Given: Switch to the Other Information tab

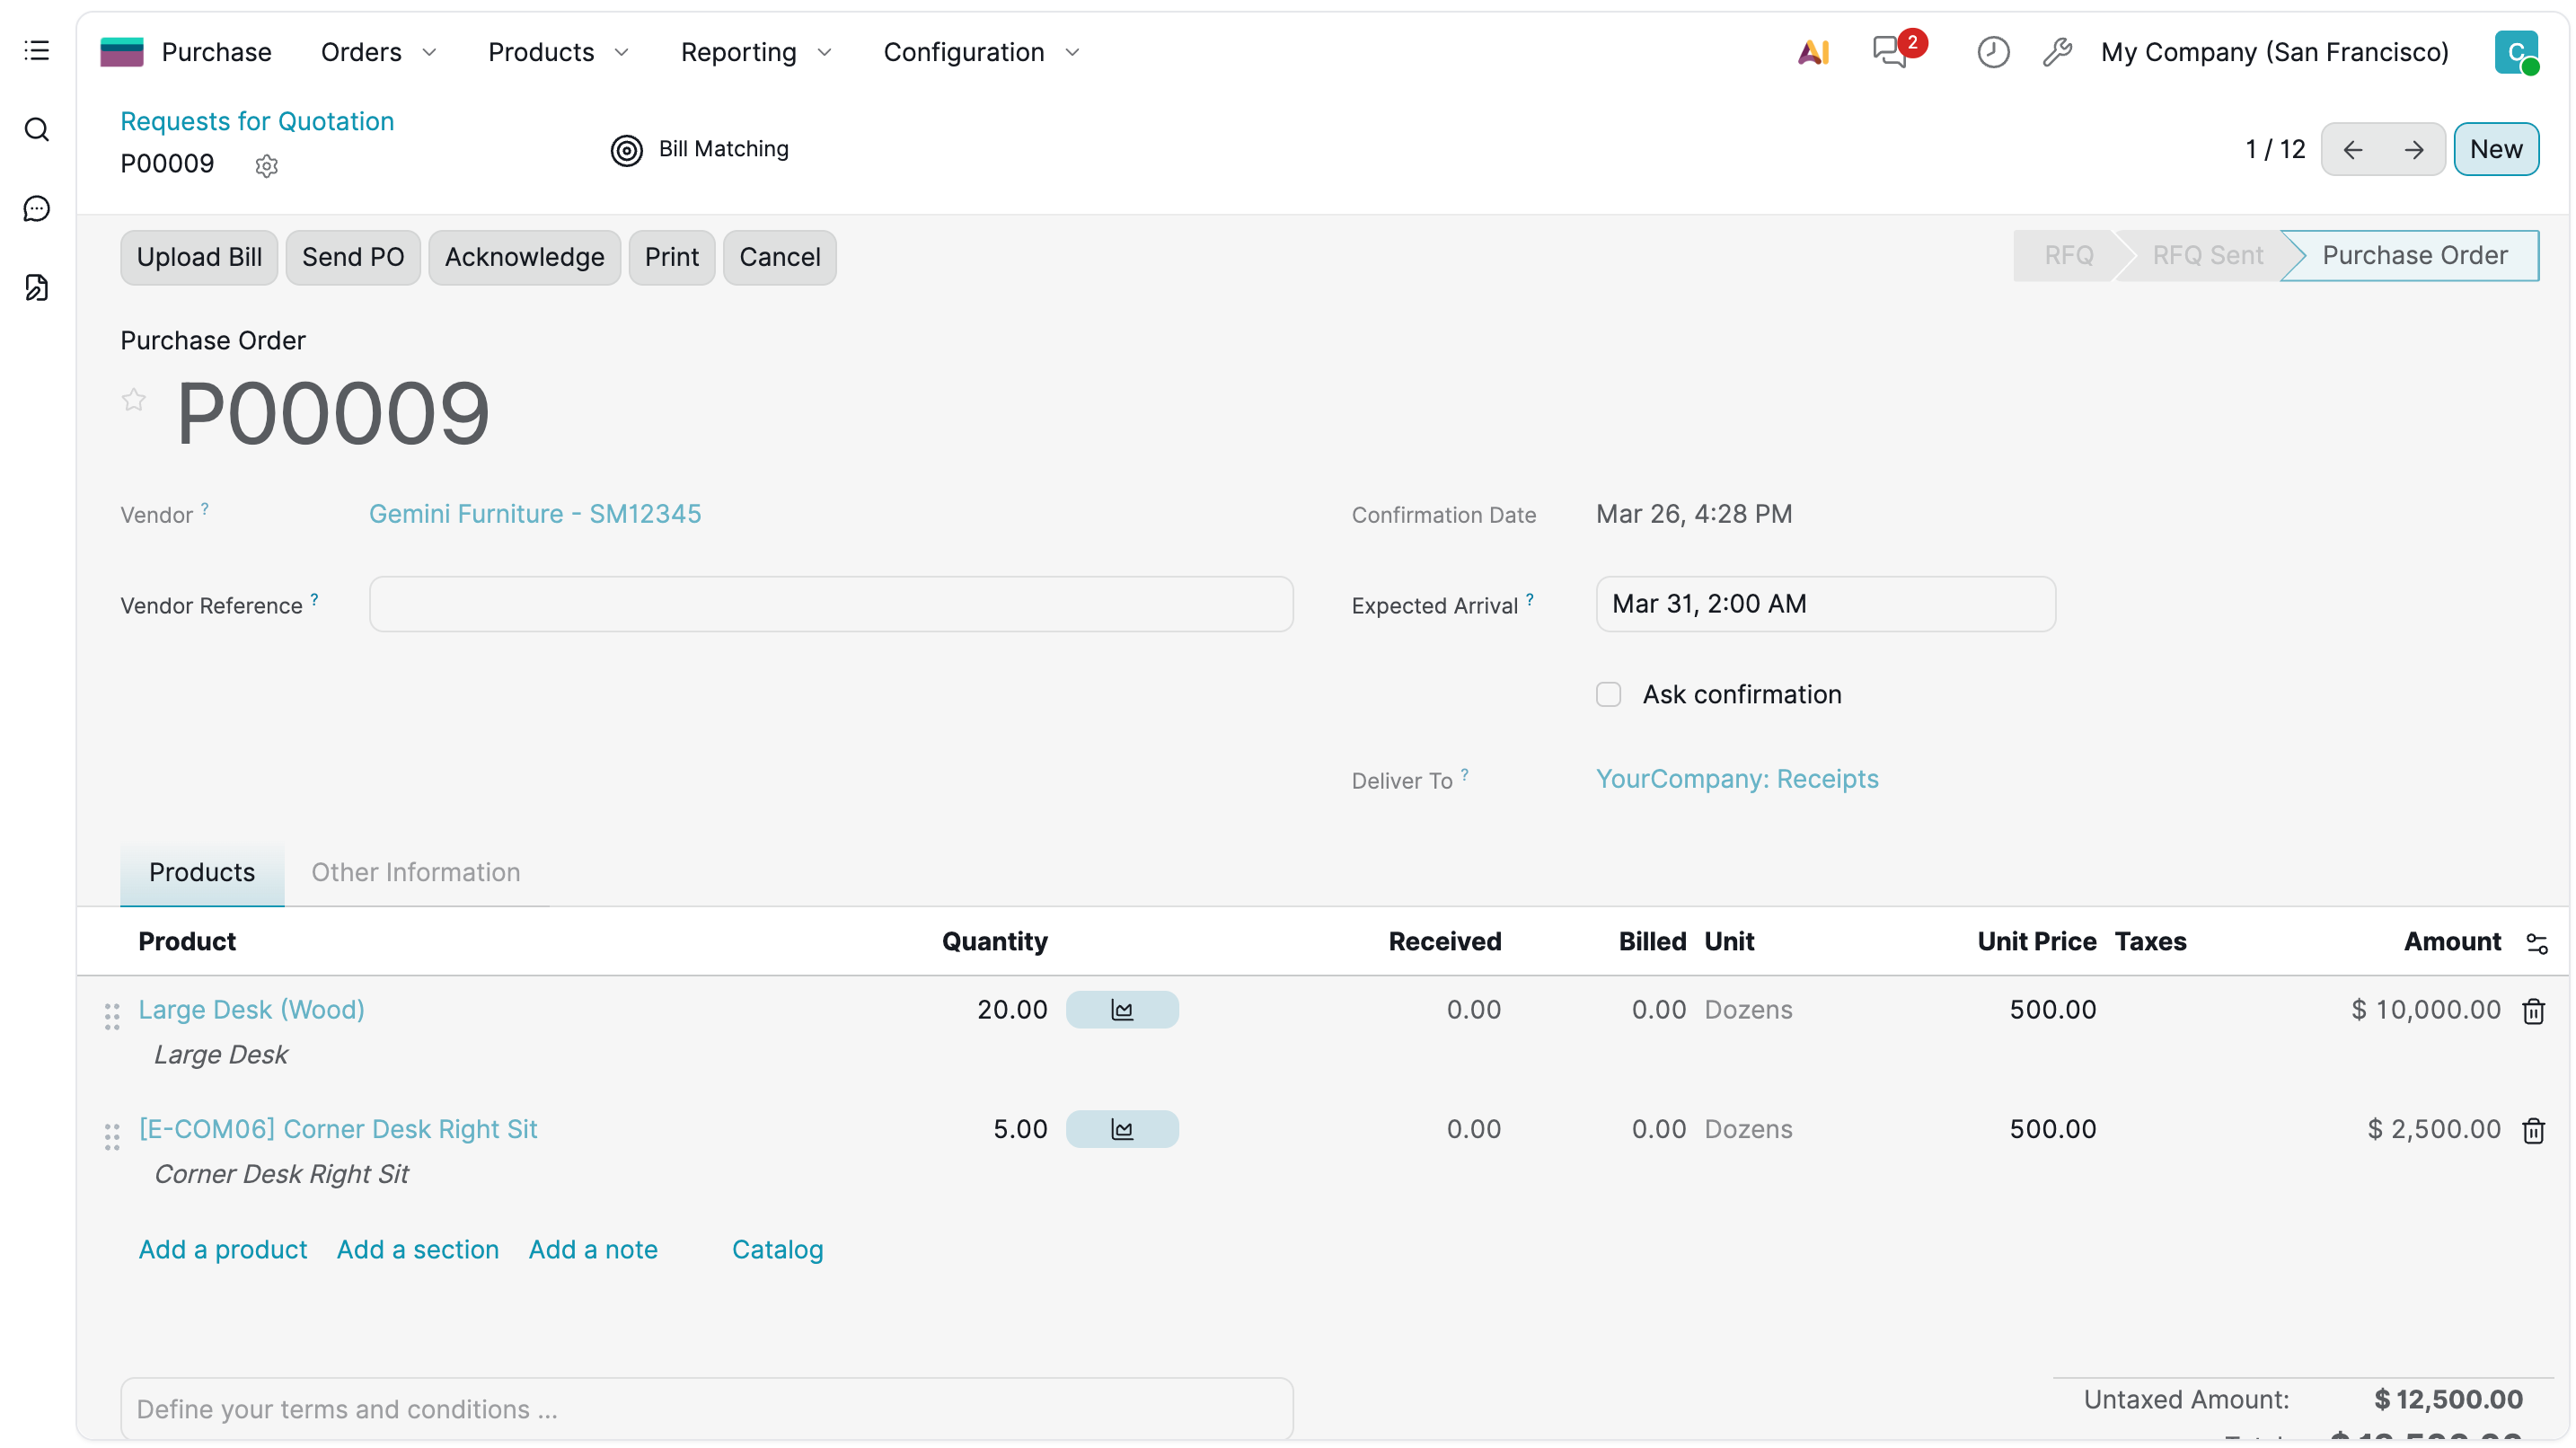Looking at the screenshot, I should coord(415,872).
